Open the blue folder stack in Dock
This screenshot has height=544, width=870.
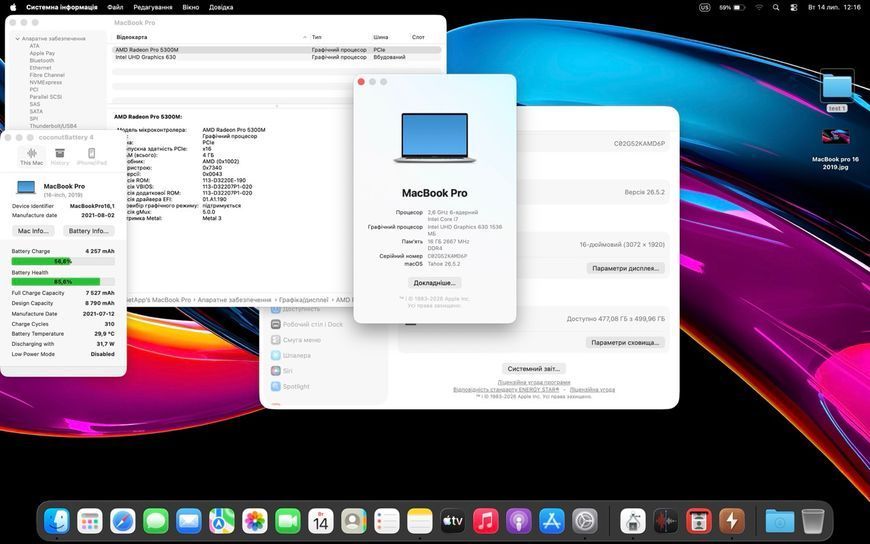pyautogui.click(x=780, y=521)
